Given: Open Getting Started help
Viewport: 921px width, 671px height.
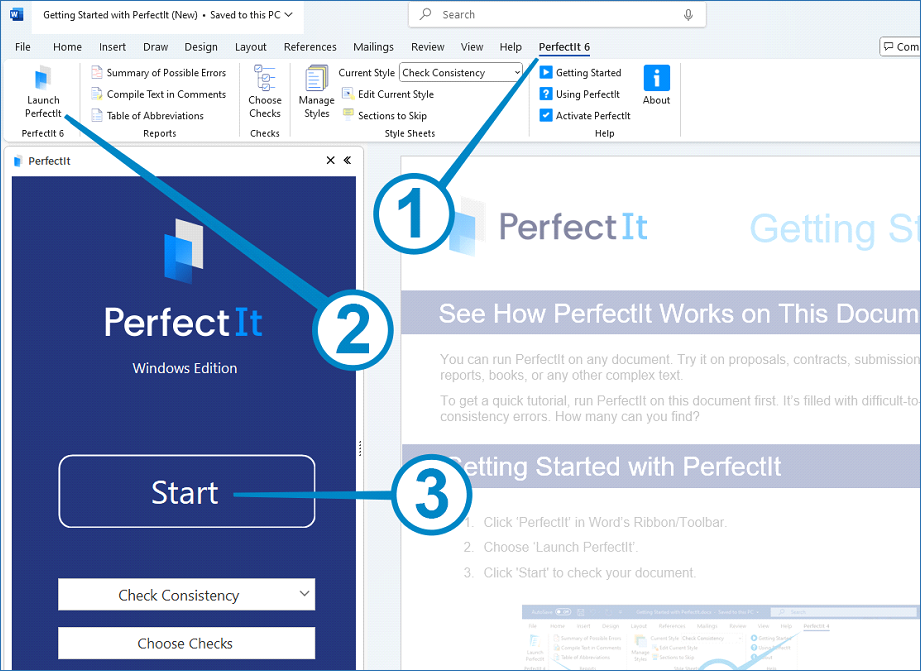Looking at the screenshot, I should [x=580, y=72].
